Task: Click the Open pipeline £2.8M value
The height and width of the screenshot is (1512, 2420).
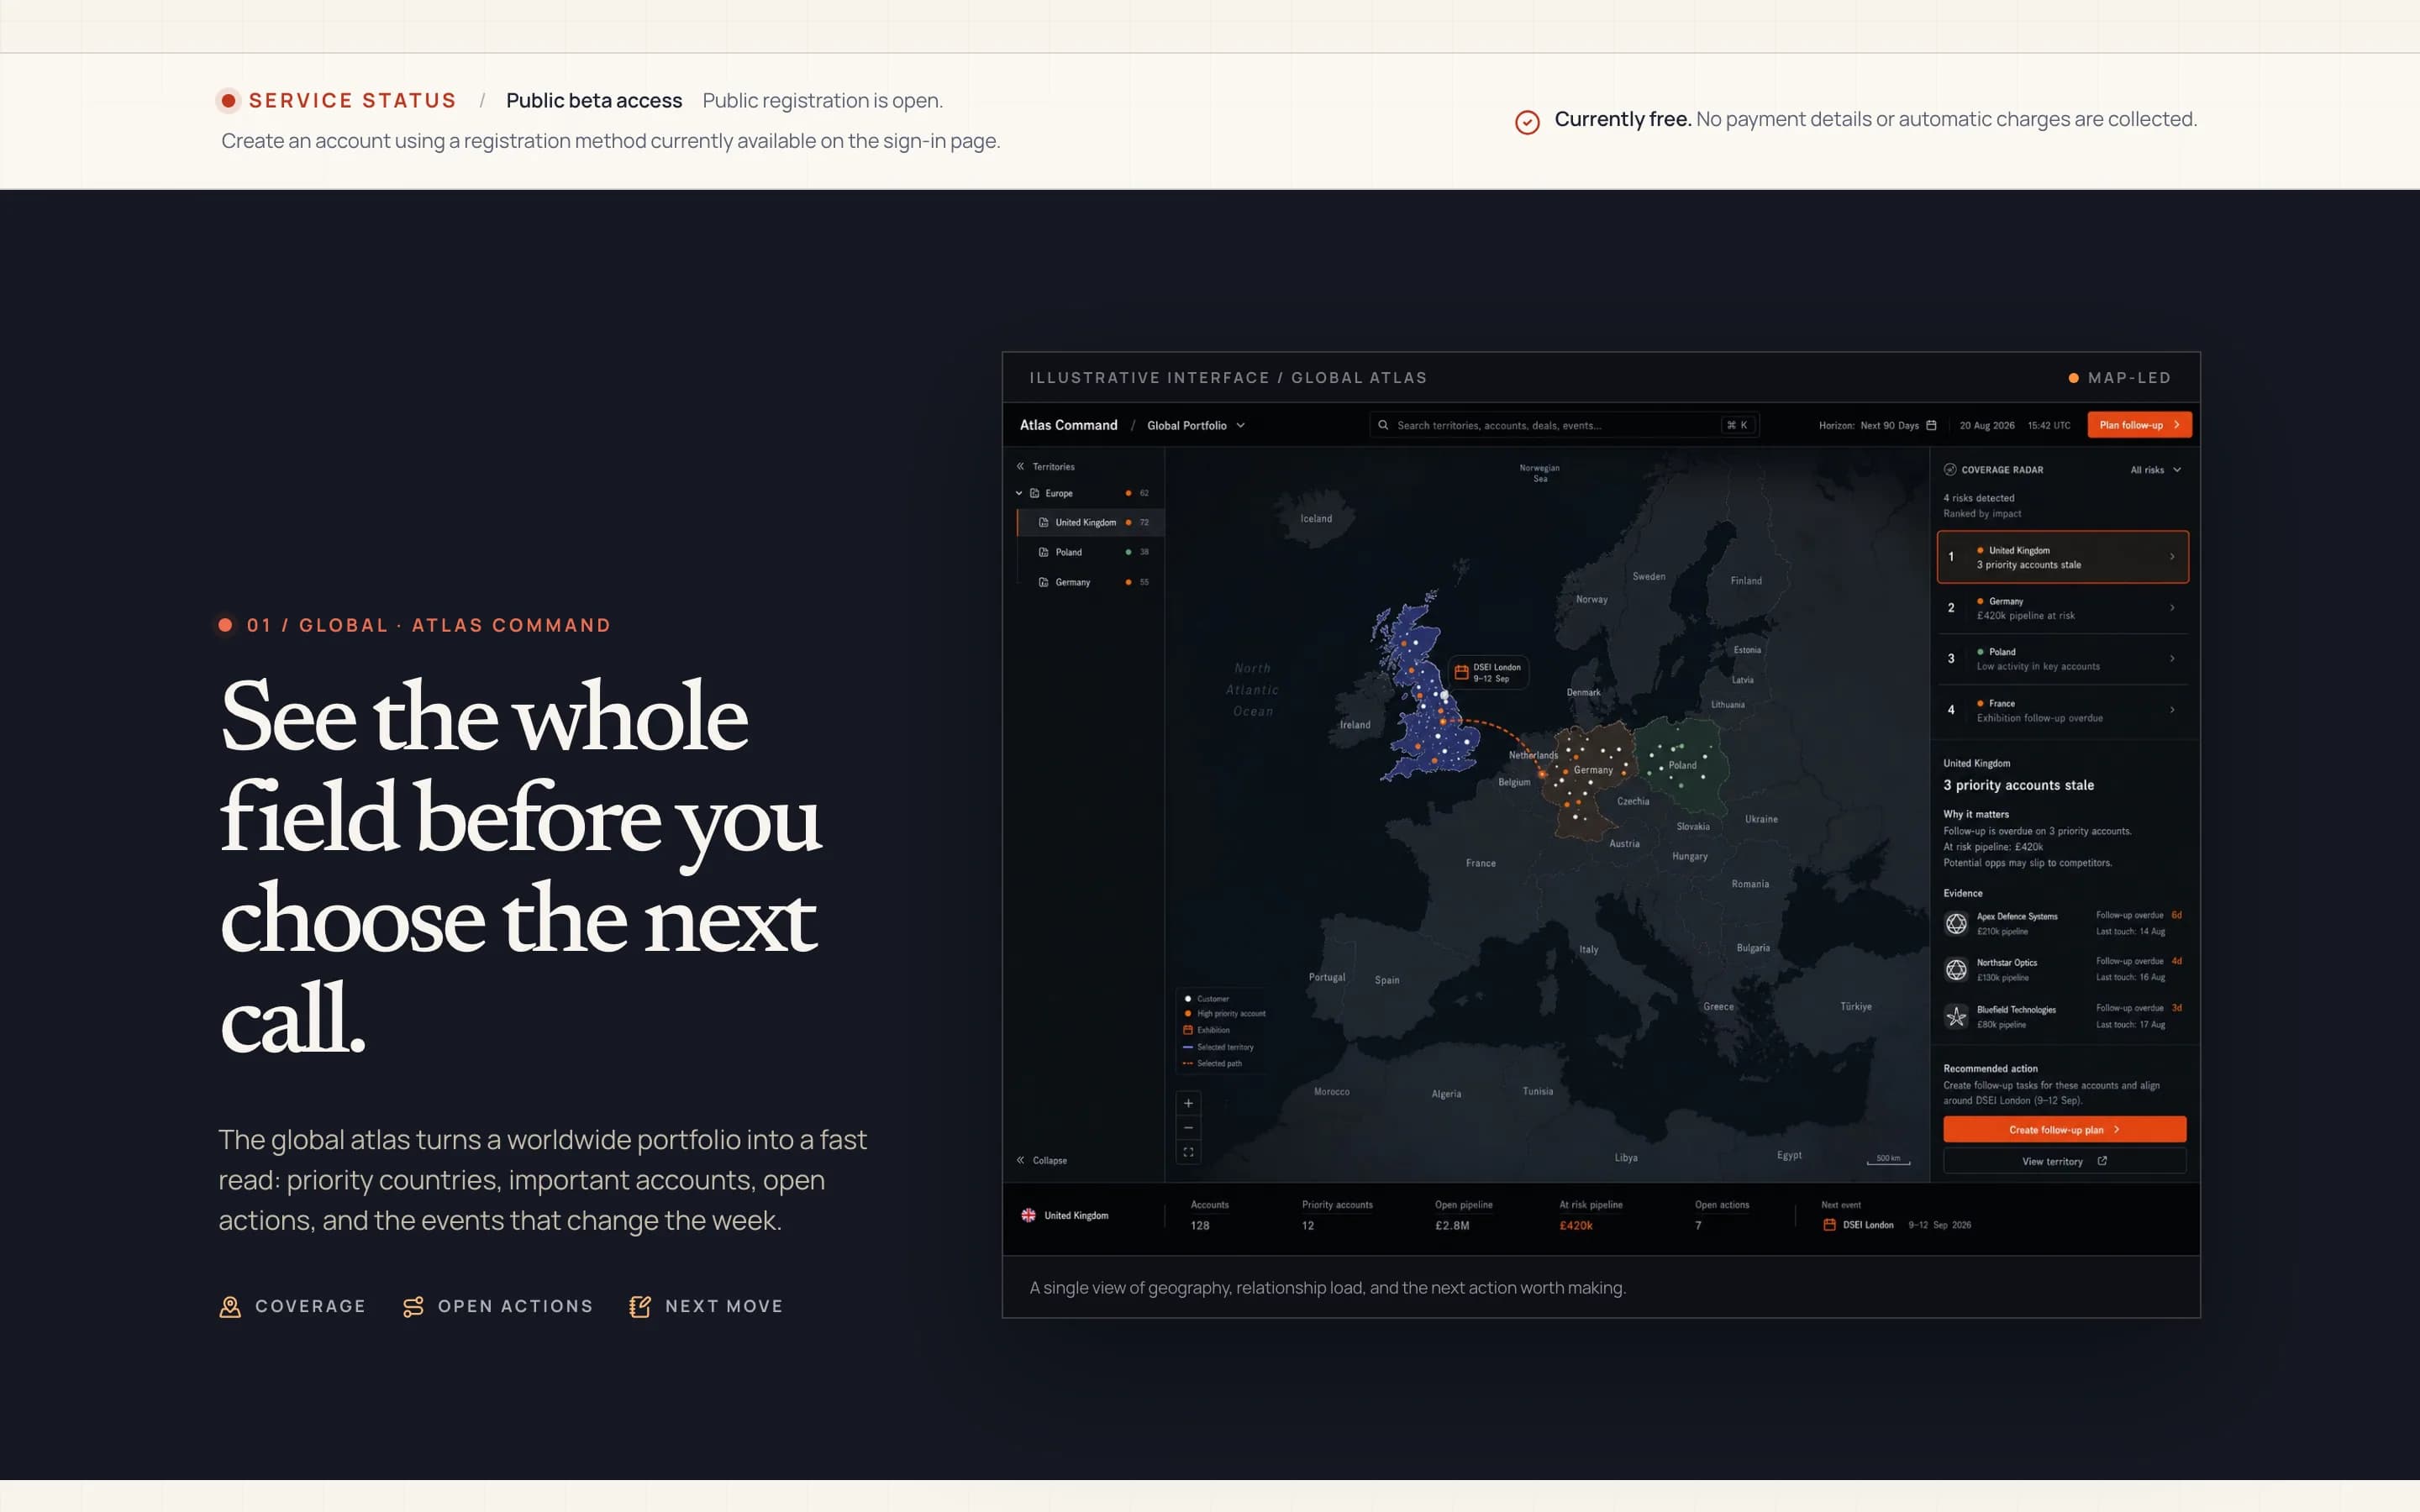Action: pos(1452,1226)
